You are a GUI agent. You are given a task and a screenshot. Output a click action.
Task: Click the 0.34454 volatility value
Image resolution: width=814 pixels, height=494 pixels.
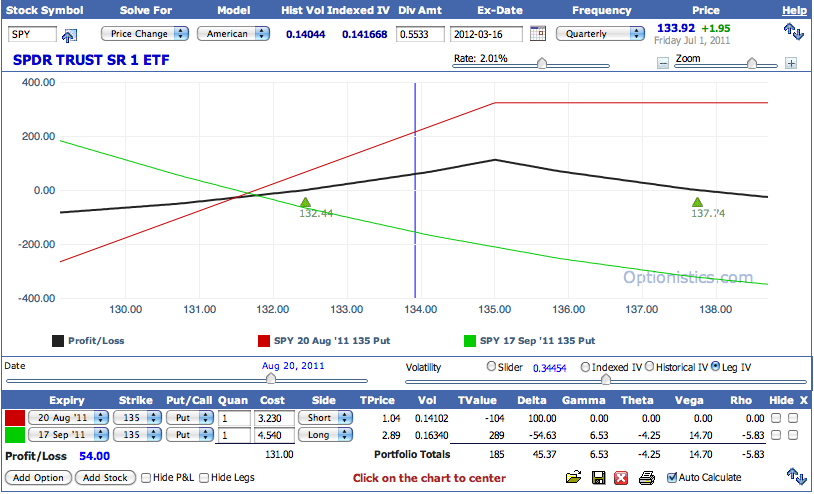[x=549, y=368]
